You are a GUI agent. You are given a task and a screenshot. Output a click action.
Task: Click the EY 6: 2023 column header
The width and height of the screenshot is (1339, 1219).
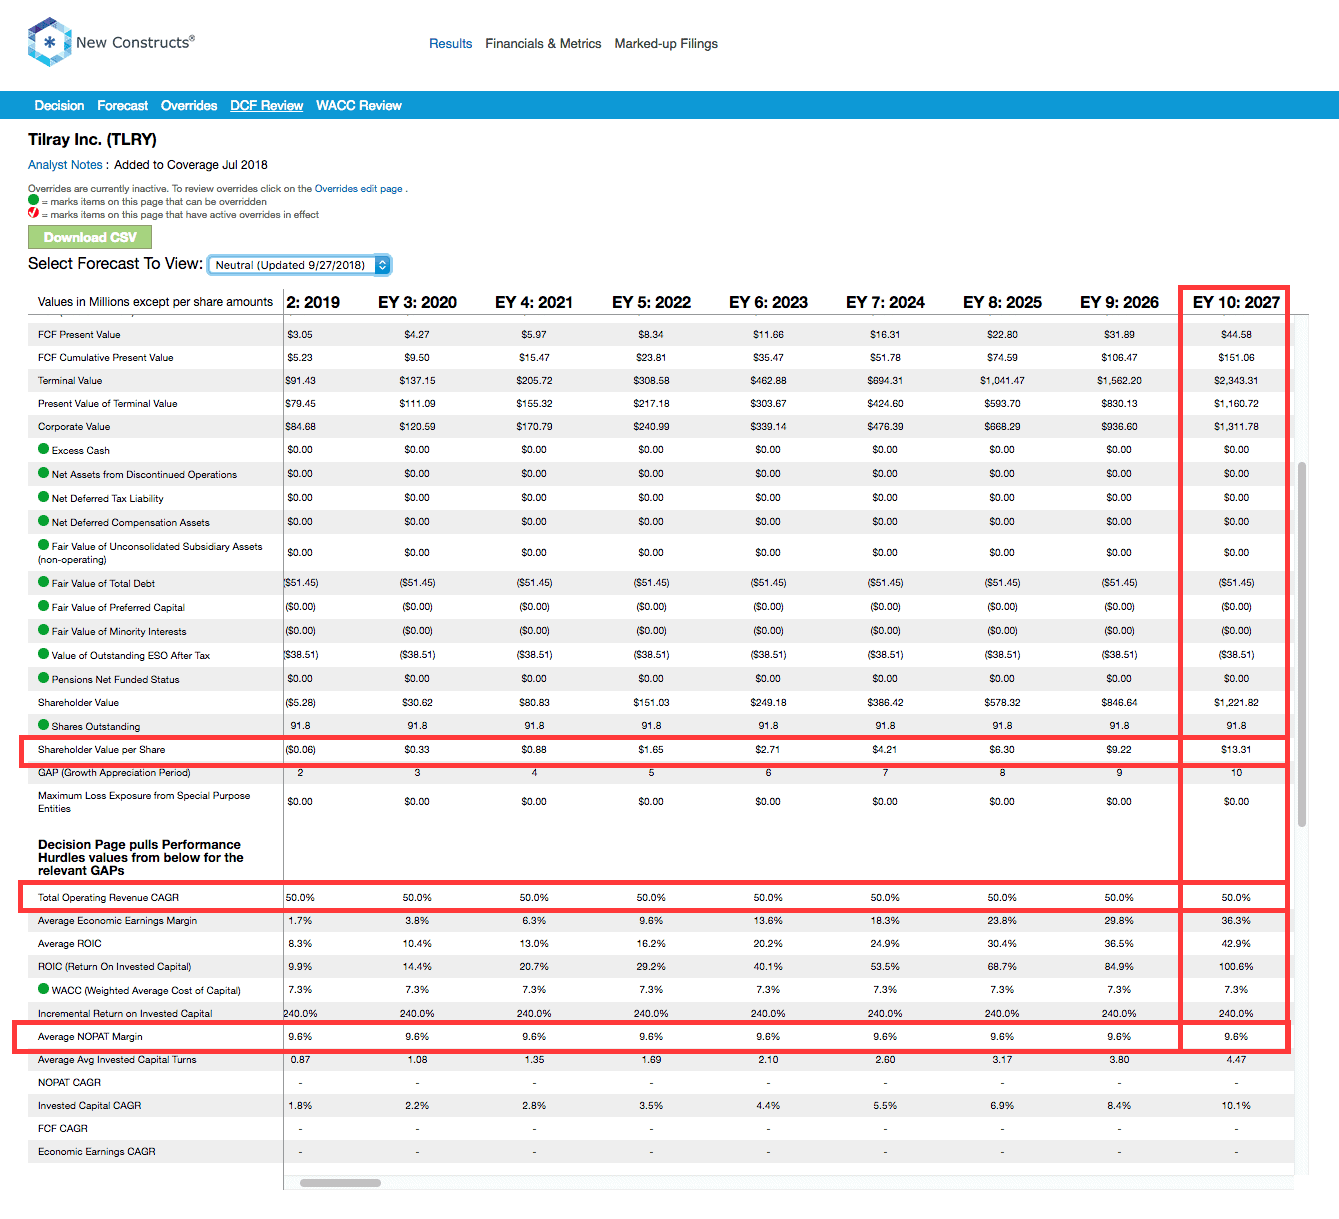768,302
